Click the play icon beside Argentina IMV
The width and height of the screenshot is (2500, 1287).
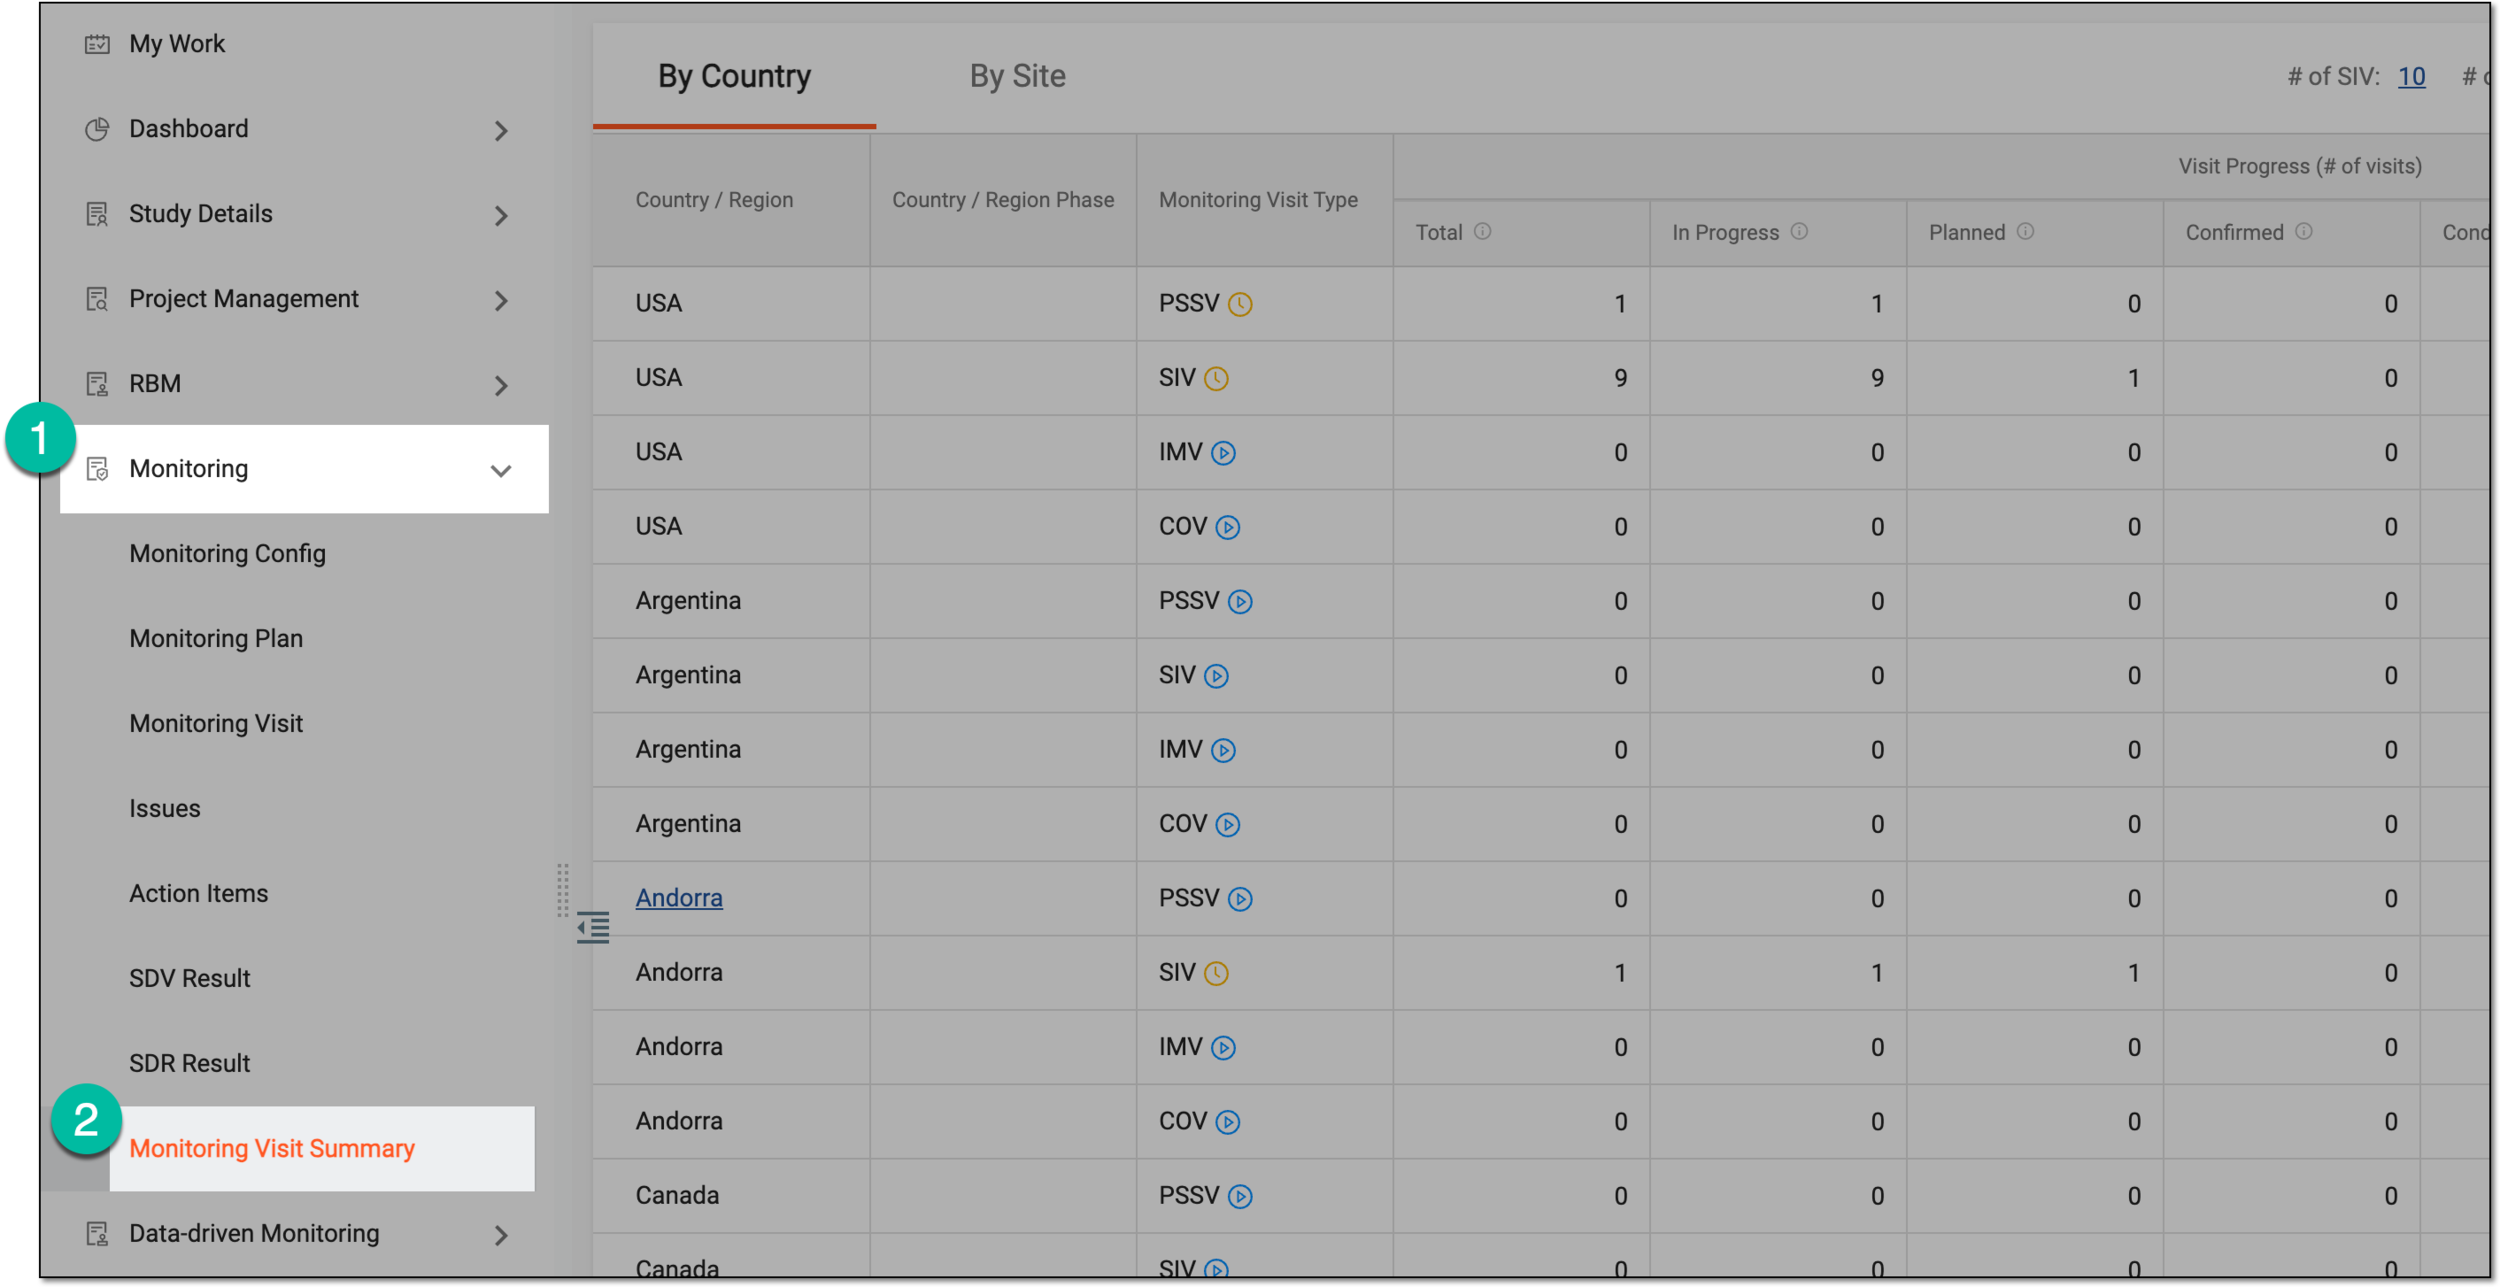click(1223, 750)
